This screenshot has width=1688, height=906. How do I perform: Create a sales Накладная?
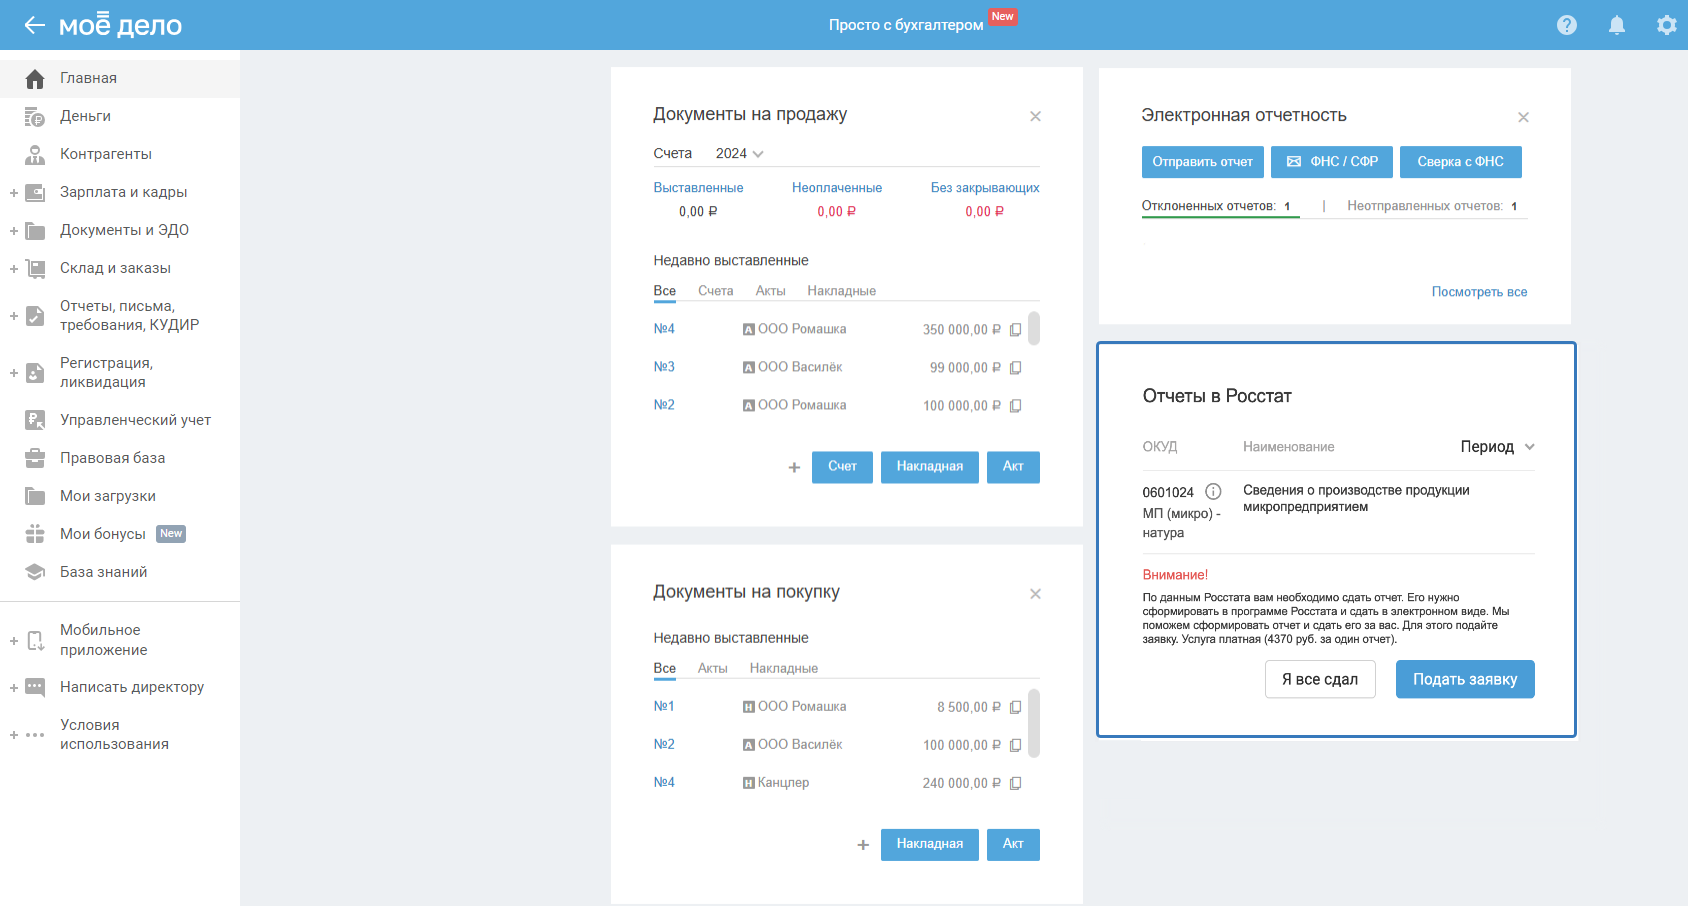coord(930,467)
